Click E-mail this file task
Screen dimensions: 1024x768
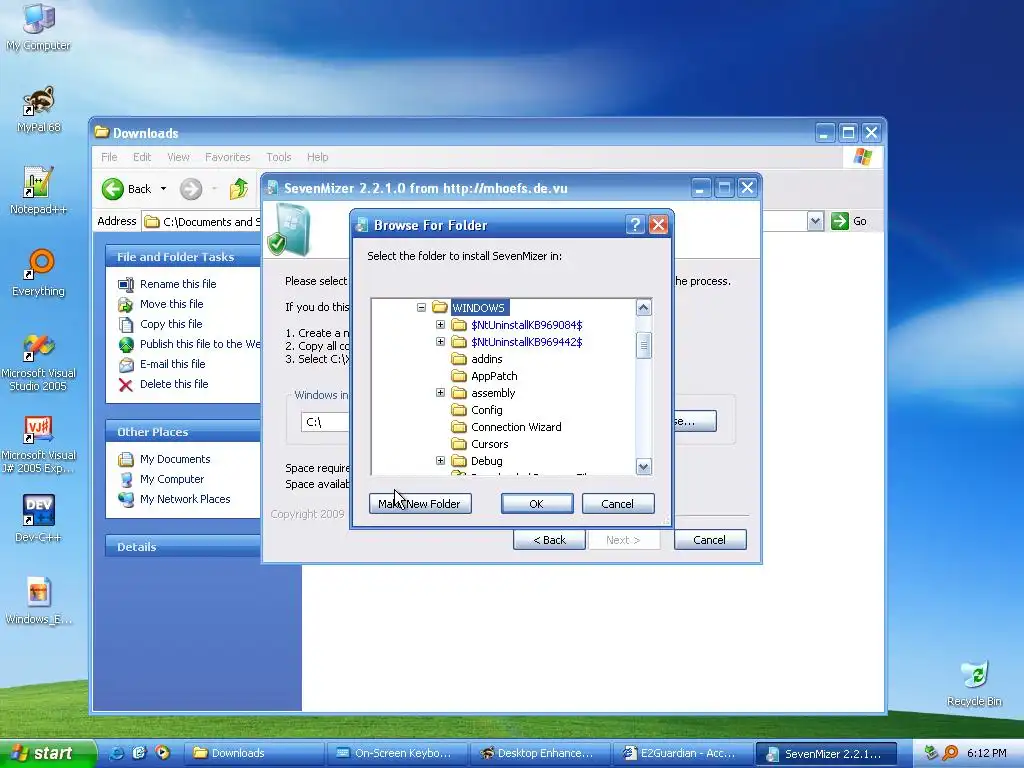[161, 364]
